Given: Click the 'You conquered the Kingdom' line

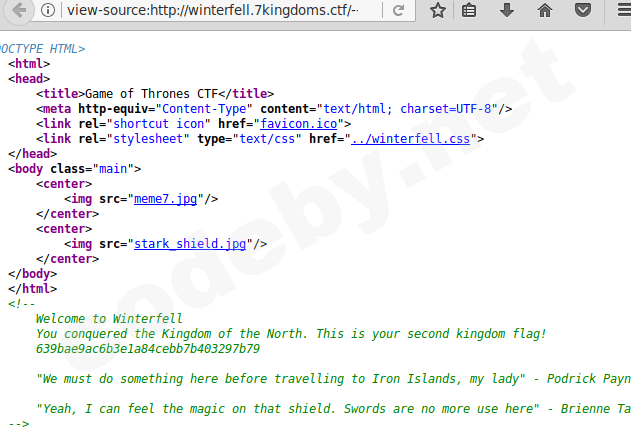Looking at the screenshot, I should pyautogui.click(x=291, y=334).
